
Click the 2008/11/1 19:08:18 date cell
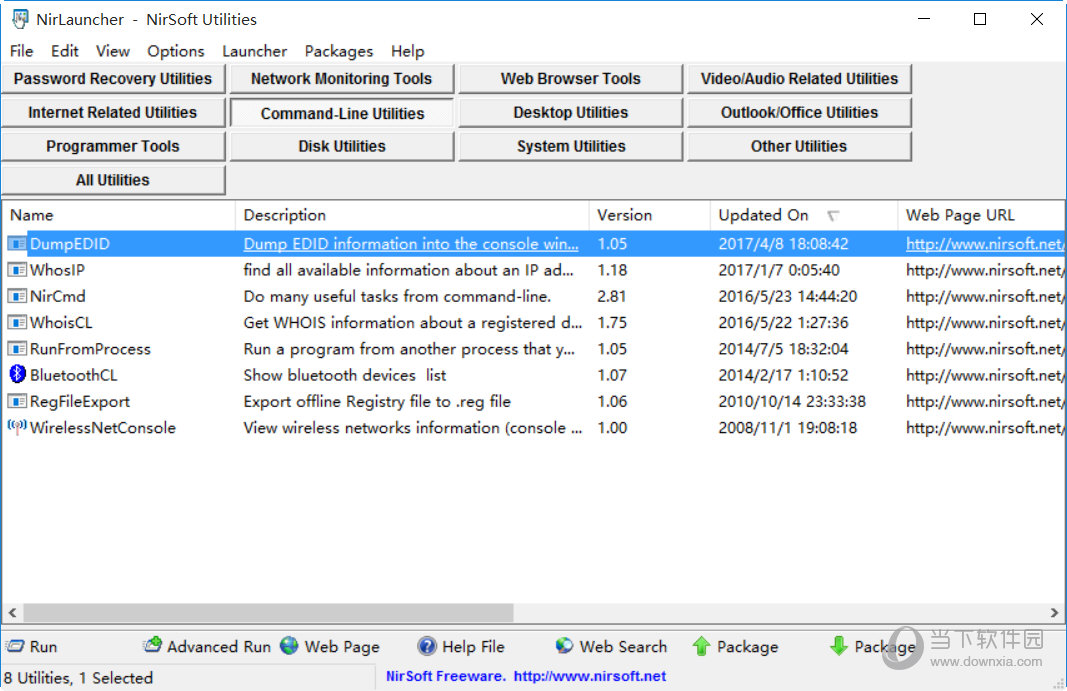(x=788, y=428)
